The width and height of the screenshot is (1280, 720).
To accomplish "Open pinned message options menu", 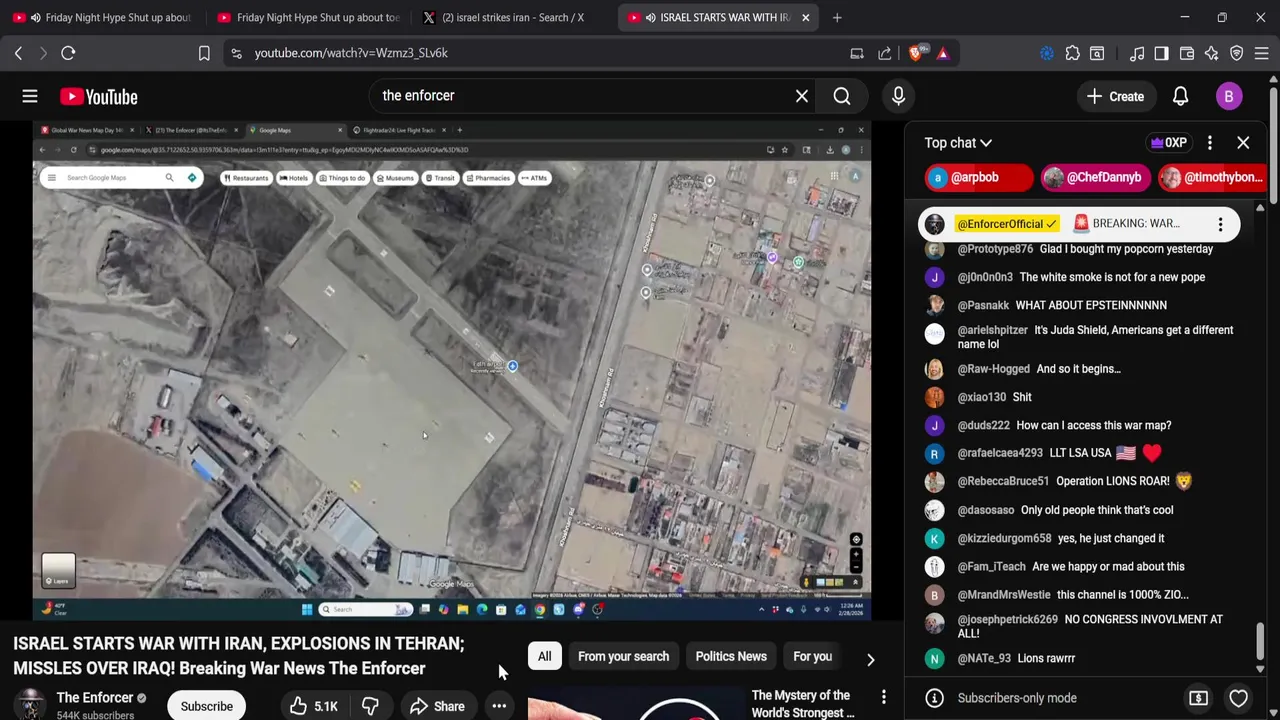I will 1220,224.
